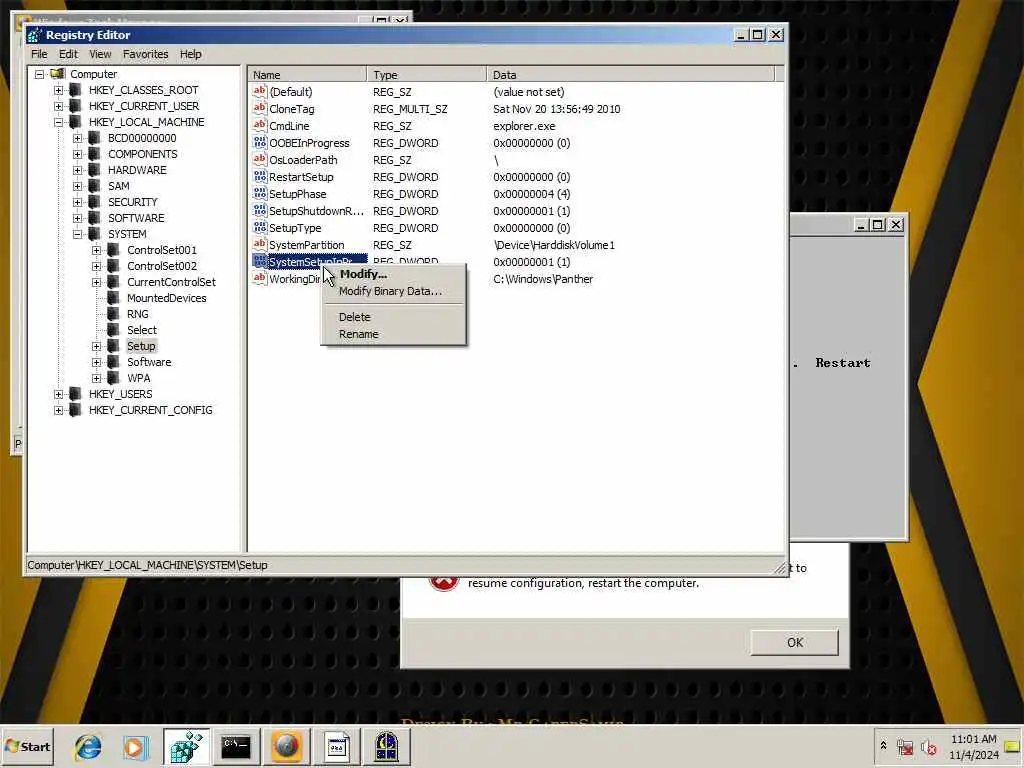This screenshot has width=1024, height=768.
Task: Click the RestartSetup DWORD value icon
Action: pos(260,176)
